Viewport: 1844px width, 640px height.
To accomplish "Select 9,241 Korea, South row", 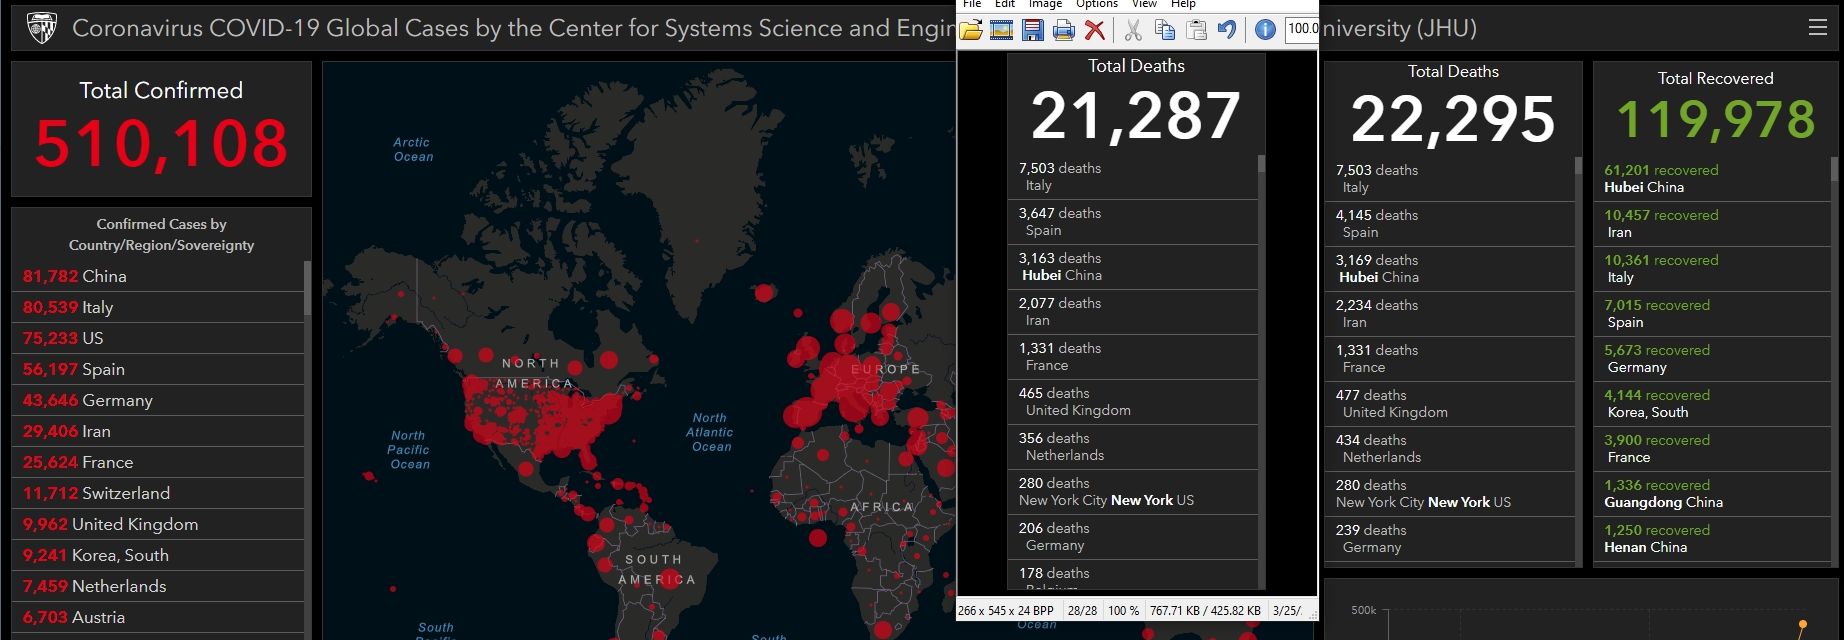I will tap(157, 555).
